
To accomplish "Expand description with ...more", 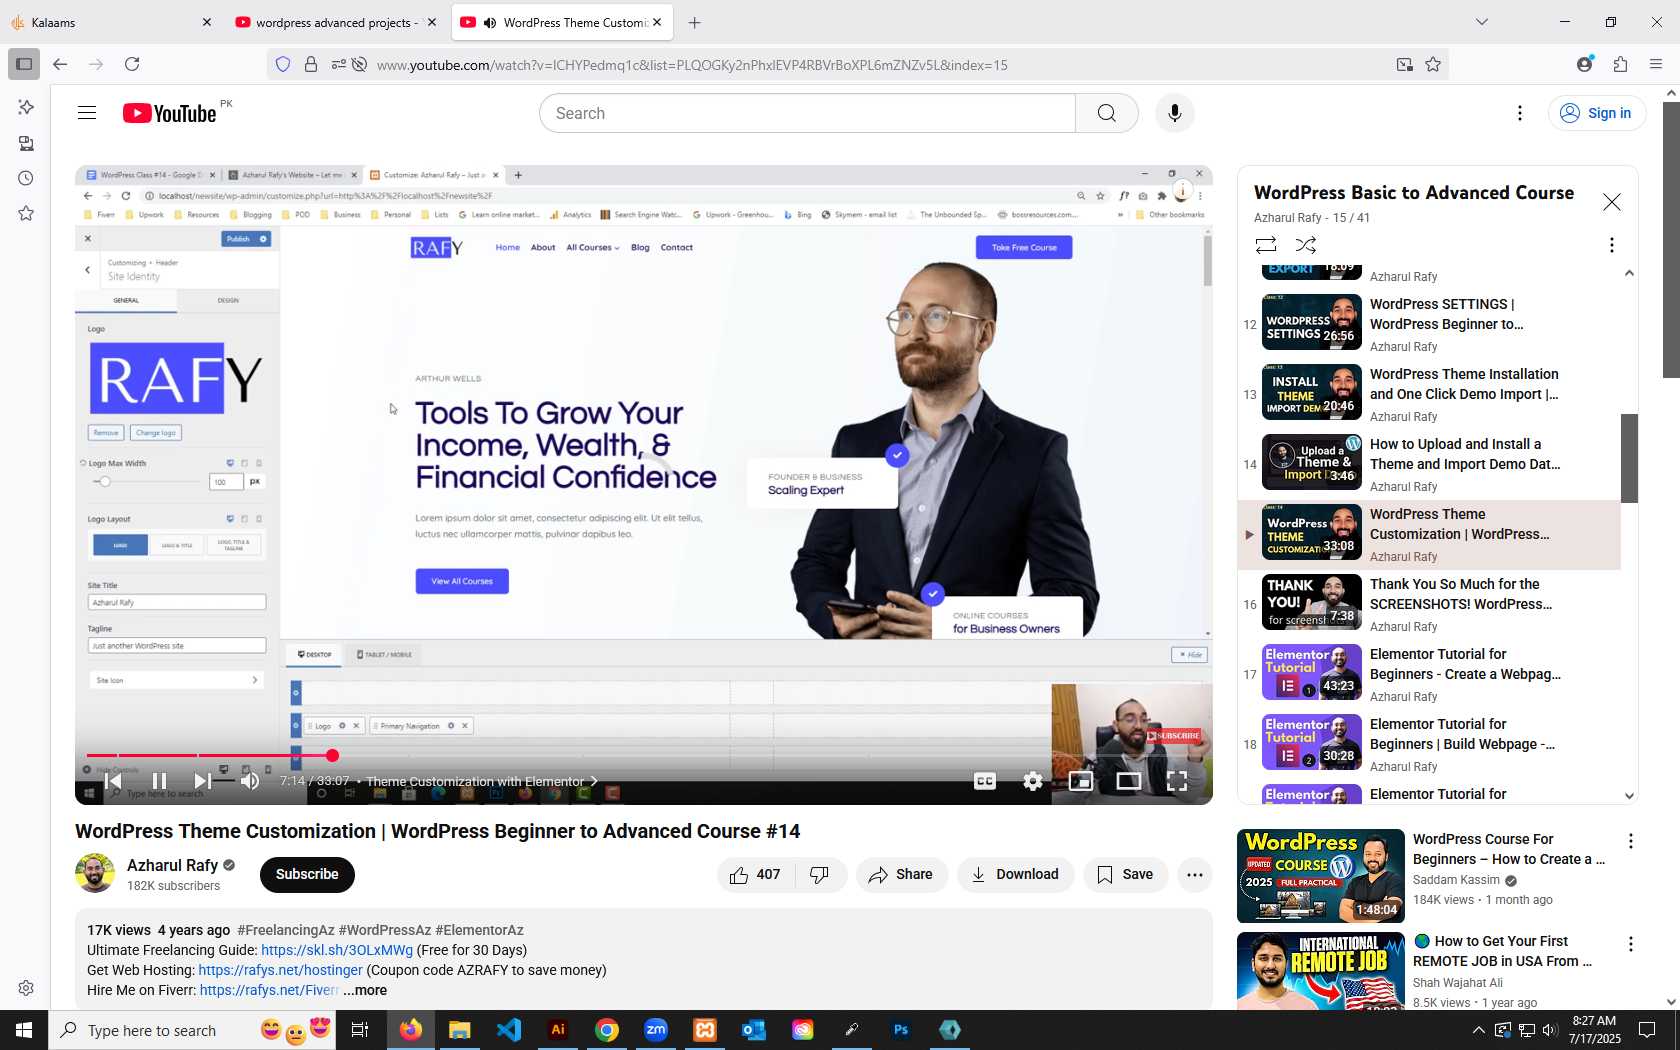I will (365, 990).
